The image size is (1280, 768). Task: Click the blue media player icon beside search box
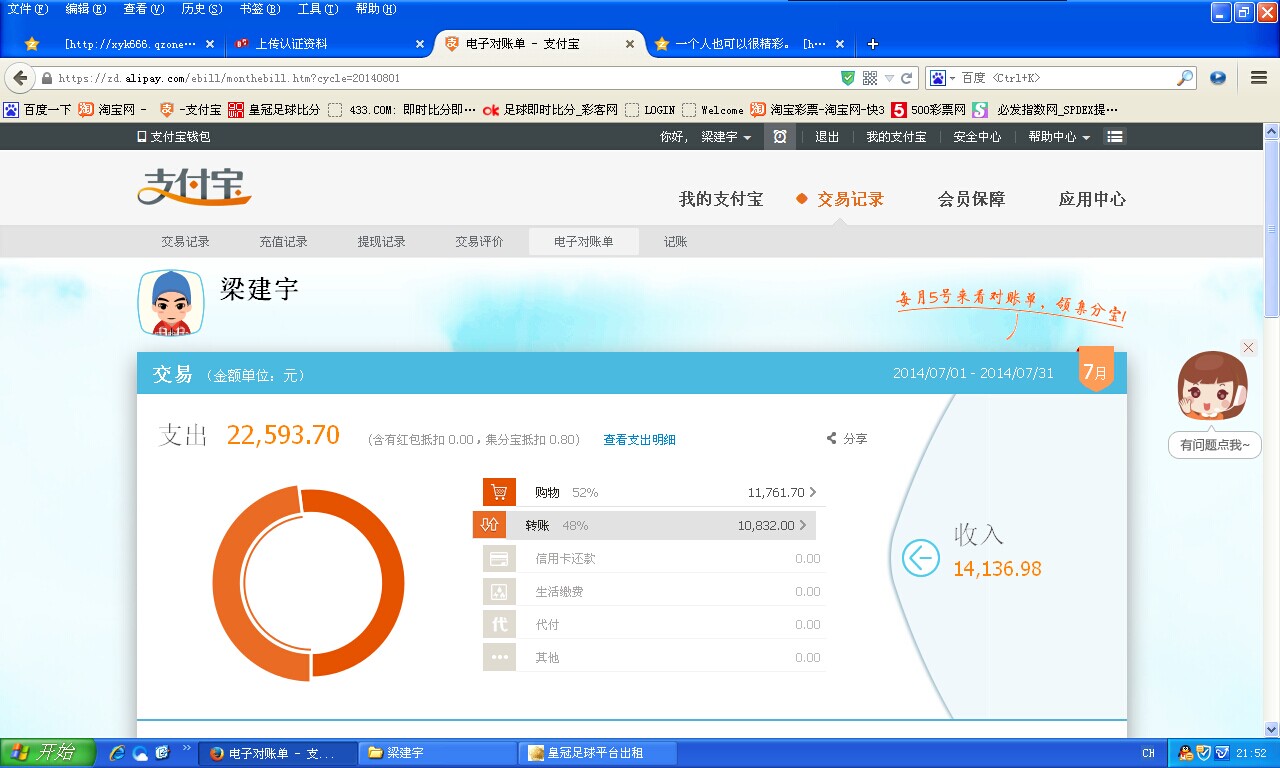tap(1217, 78)
